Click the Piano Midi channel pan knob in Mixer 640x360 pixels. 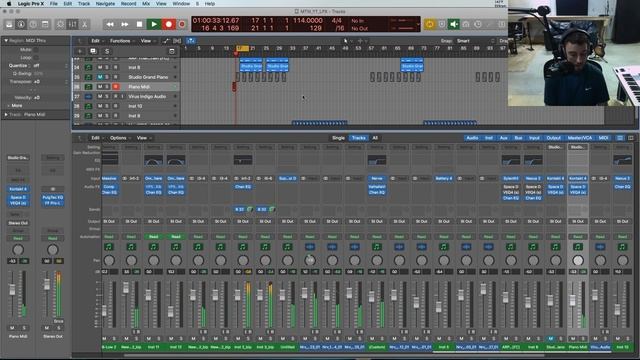point(578,260)
